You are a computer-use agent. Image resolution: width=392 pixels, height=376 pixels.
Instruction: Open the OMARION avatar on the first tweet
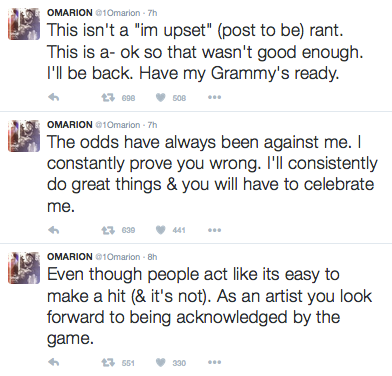[24, 24]
